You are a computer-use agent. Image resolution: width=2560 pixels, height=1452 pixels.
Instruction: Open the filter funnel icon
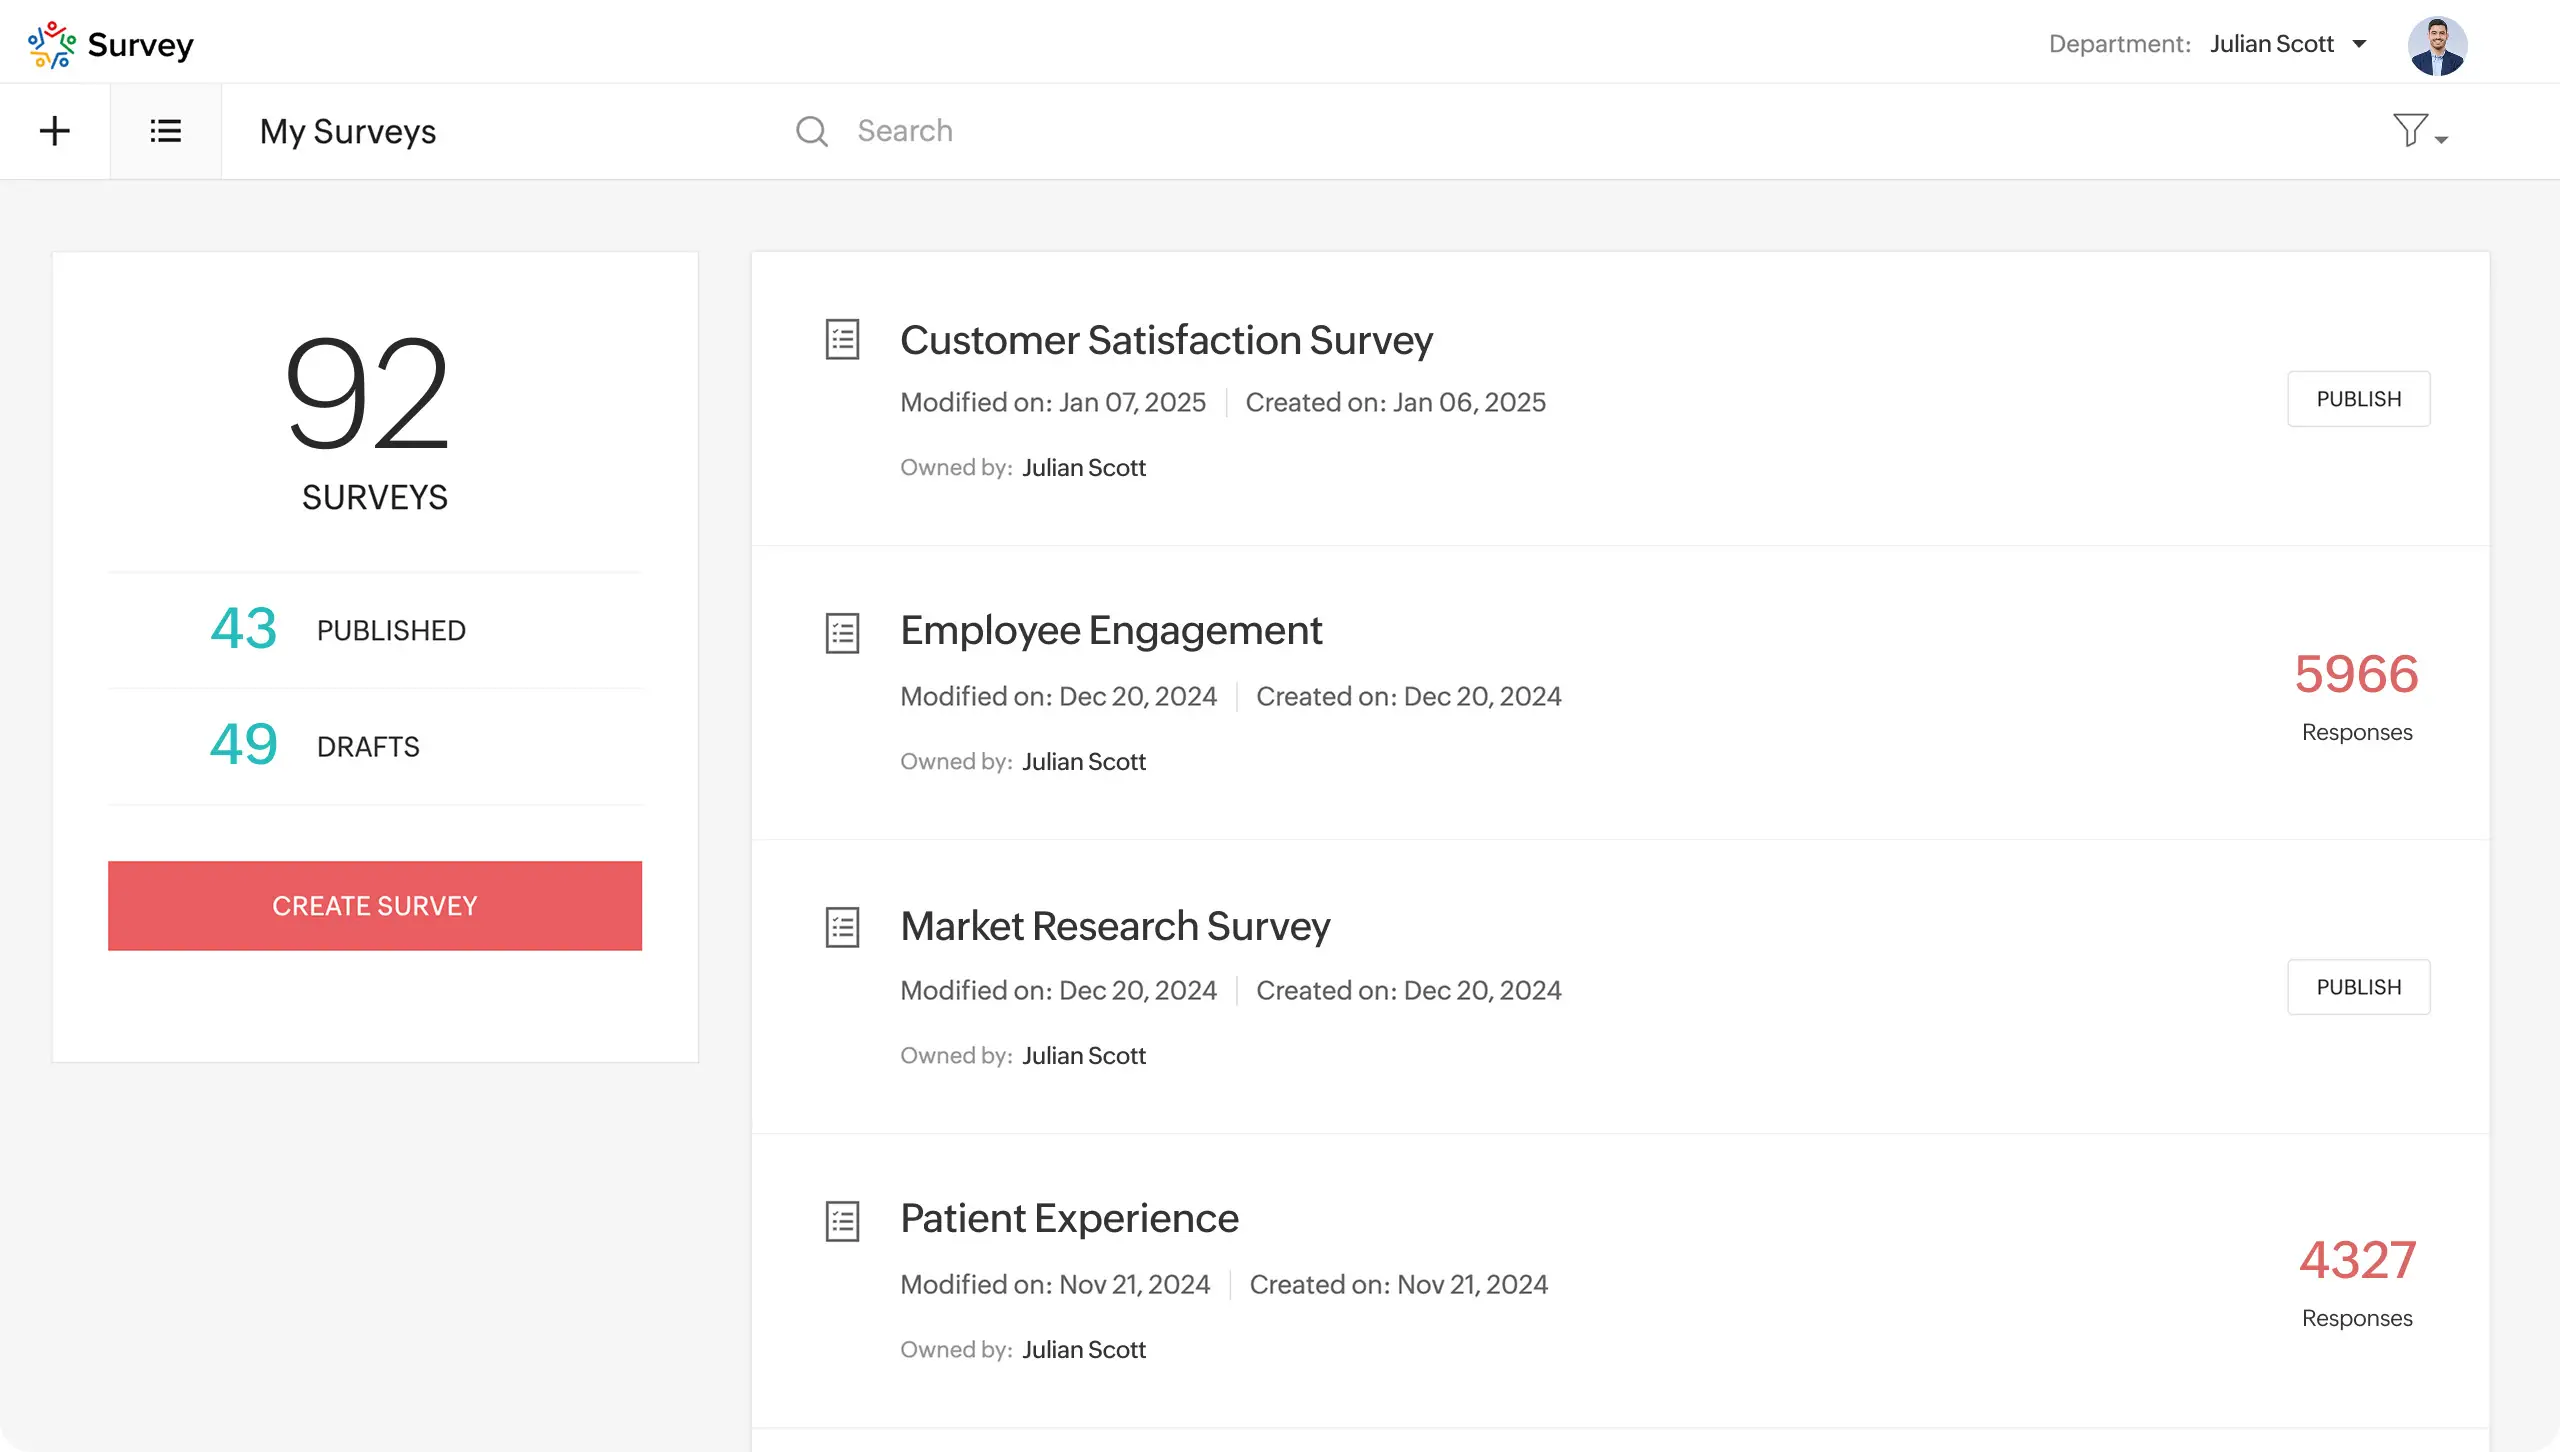click(x=2410, y=129)
